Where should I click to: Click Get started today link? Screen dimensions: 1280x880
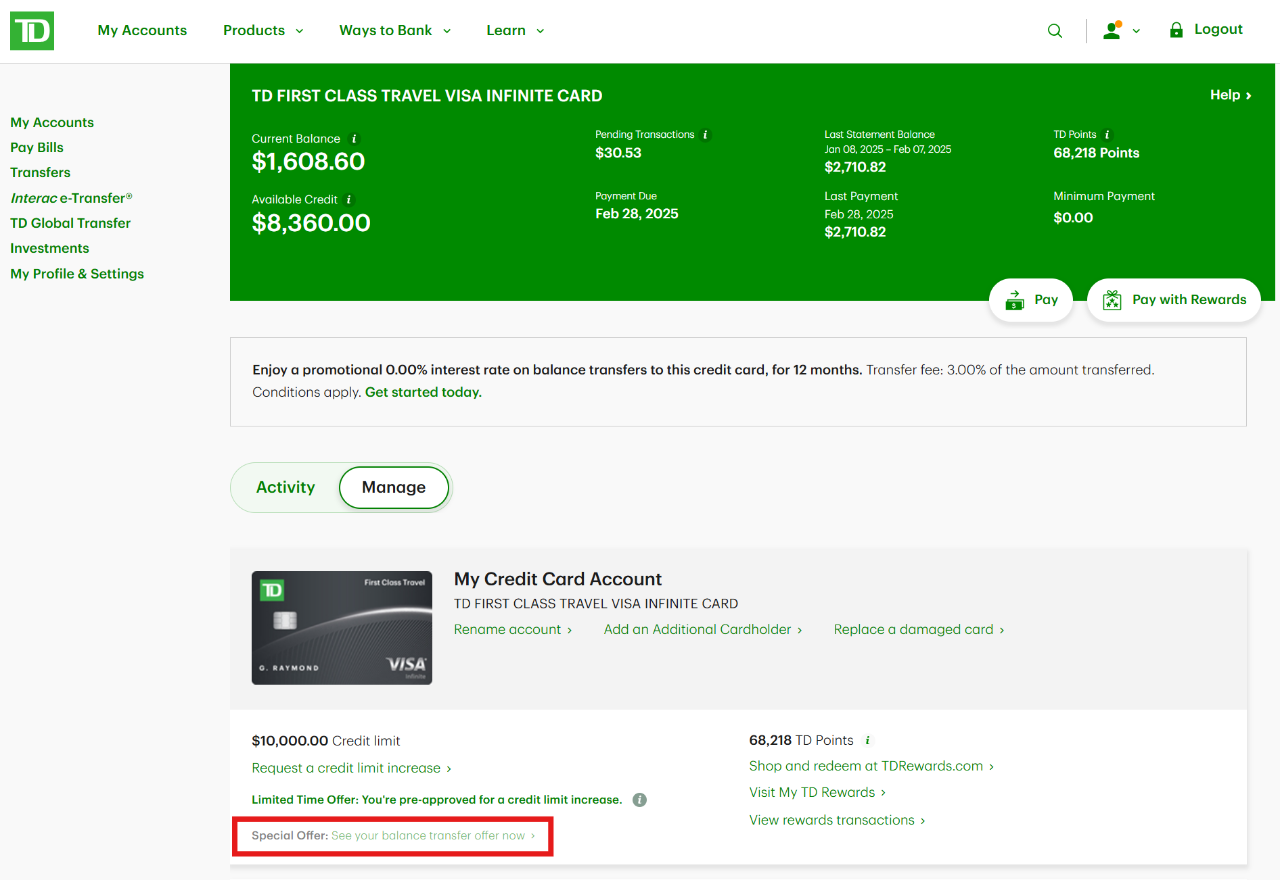tap(423, 393)
